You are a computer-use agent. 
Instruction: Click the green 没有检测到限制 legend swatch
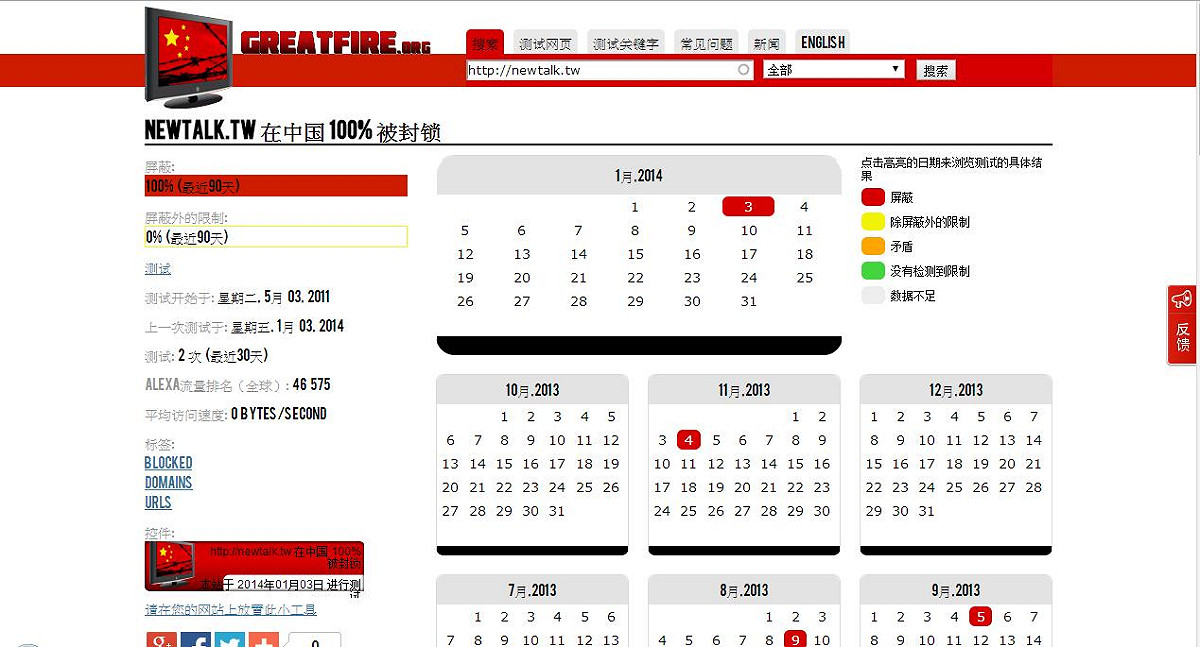click(x=873, y=271)
